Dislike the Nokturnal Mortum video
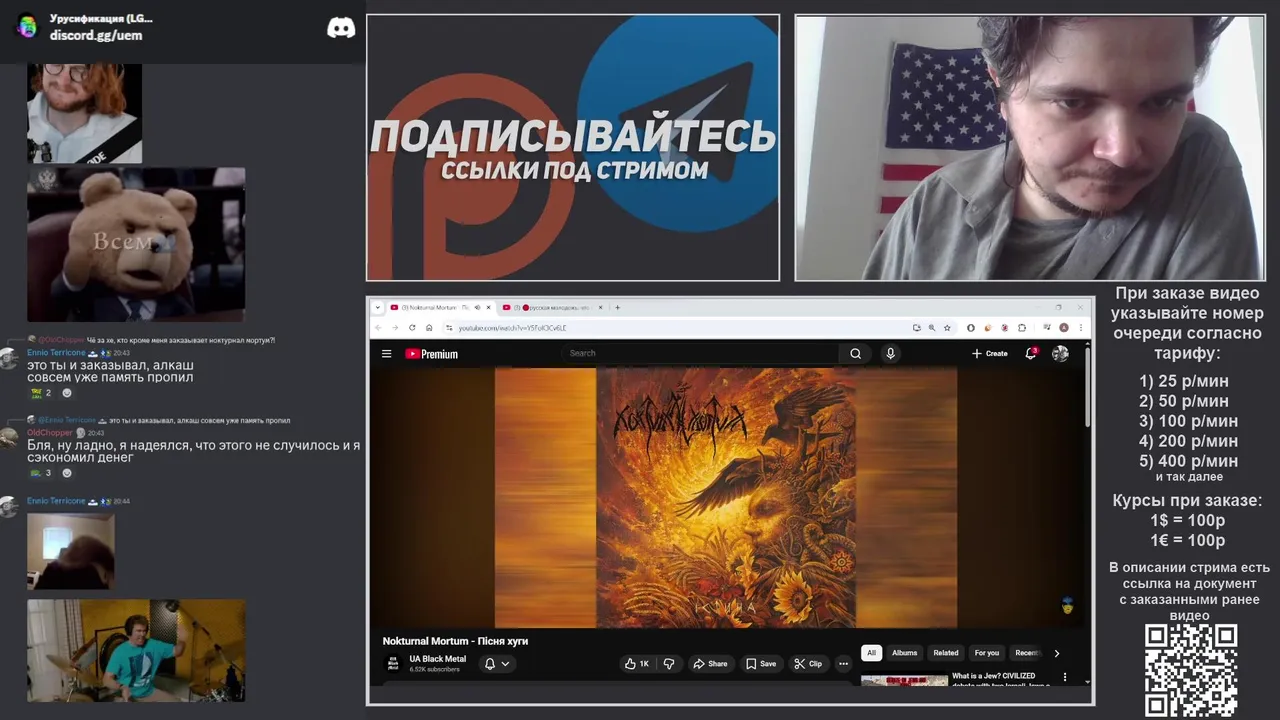The height and width of the screenshot is (720, 1280). point(669,663)
